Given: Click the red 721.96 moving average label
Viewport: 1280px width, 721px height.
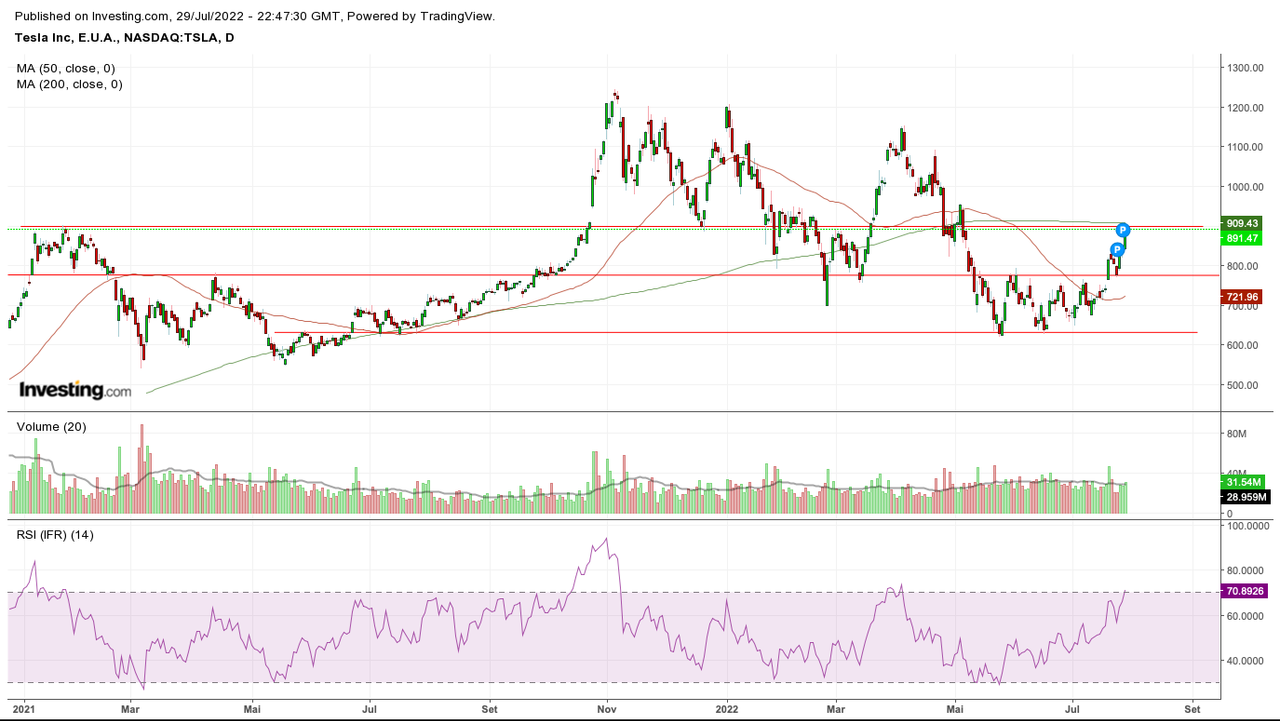Looking at the screenshot, I should [x=1242, y=297].
